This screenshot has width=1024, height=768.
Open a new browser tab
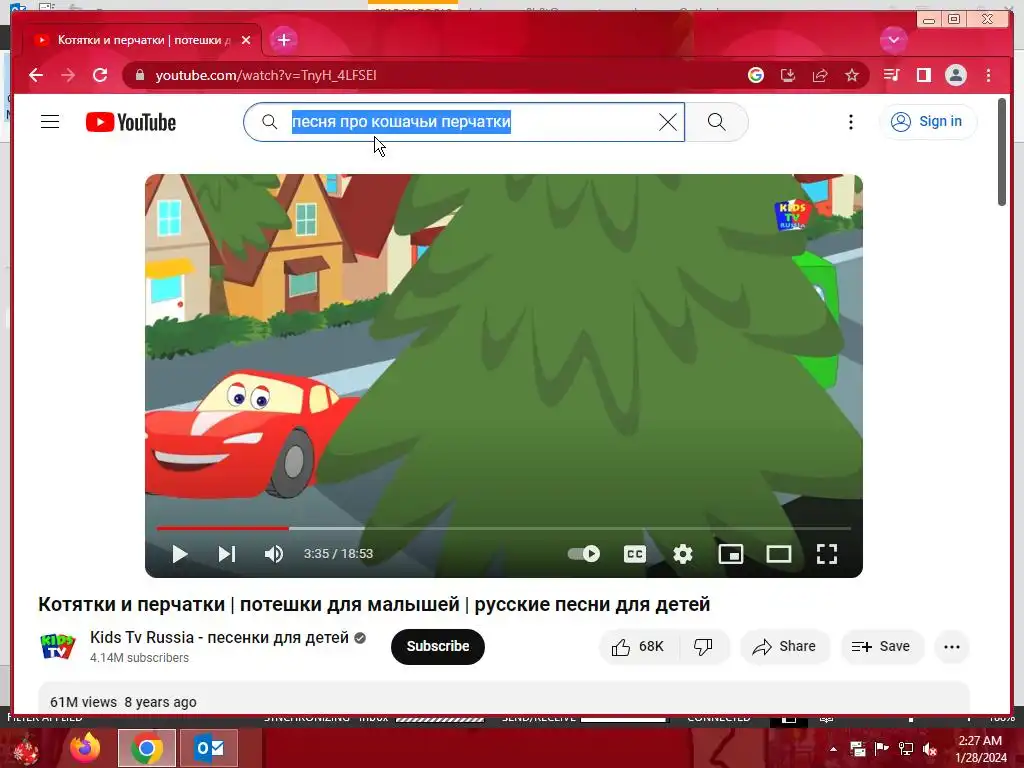283,40
